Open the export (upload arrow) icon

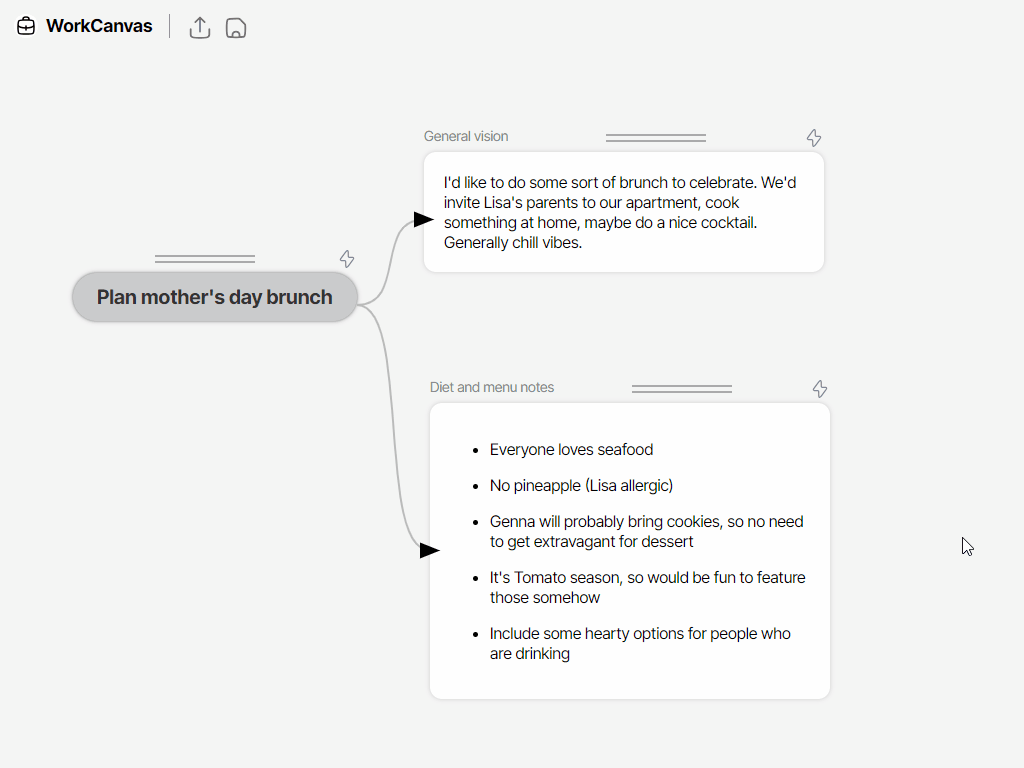click(199, 28)
